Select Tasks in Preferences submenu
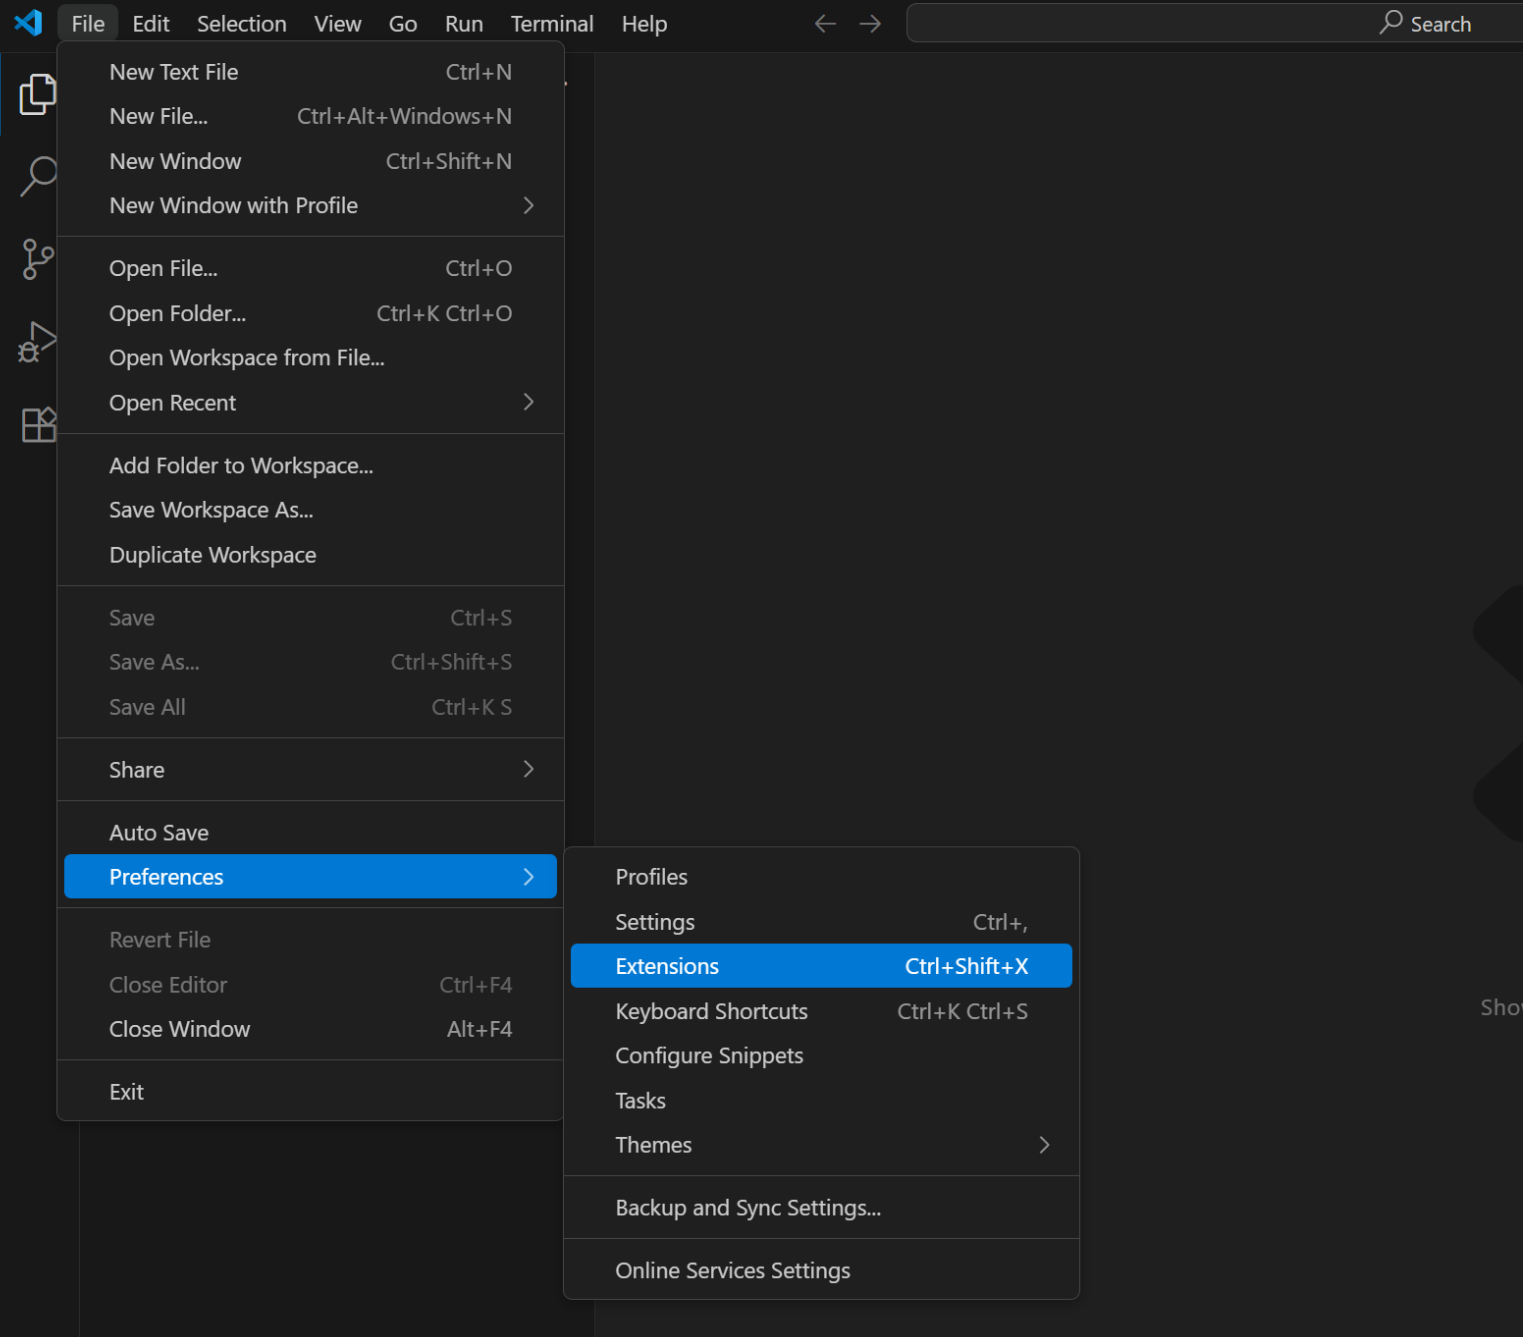 [x=821, y=1100]
